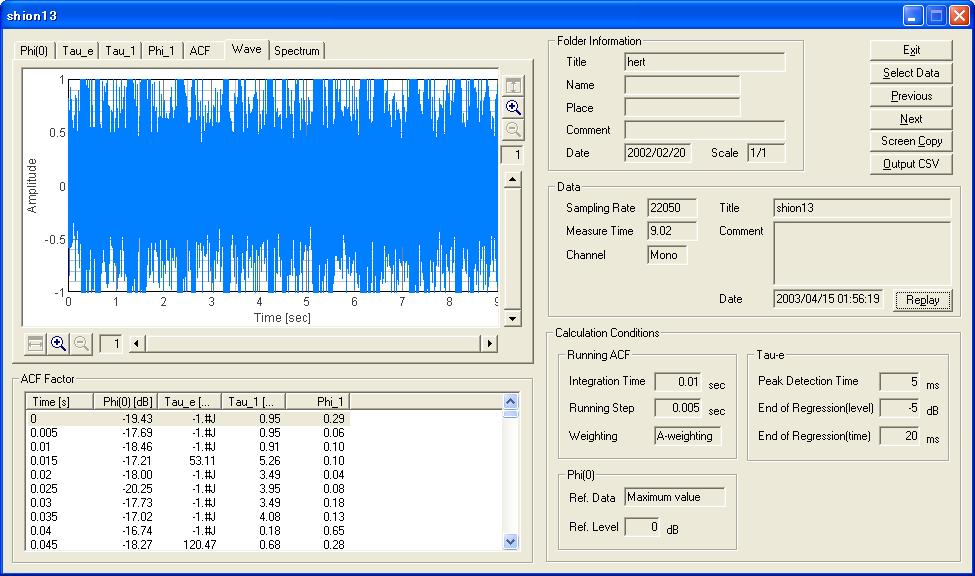Export with the Output CSV button

point(911,164)
